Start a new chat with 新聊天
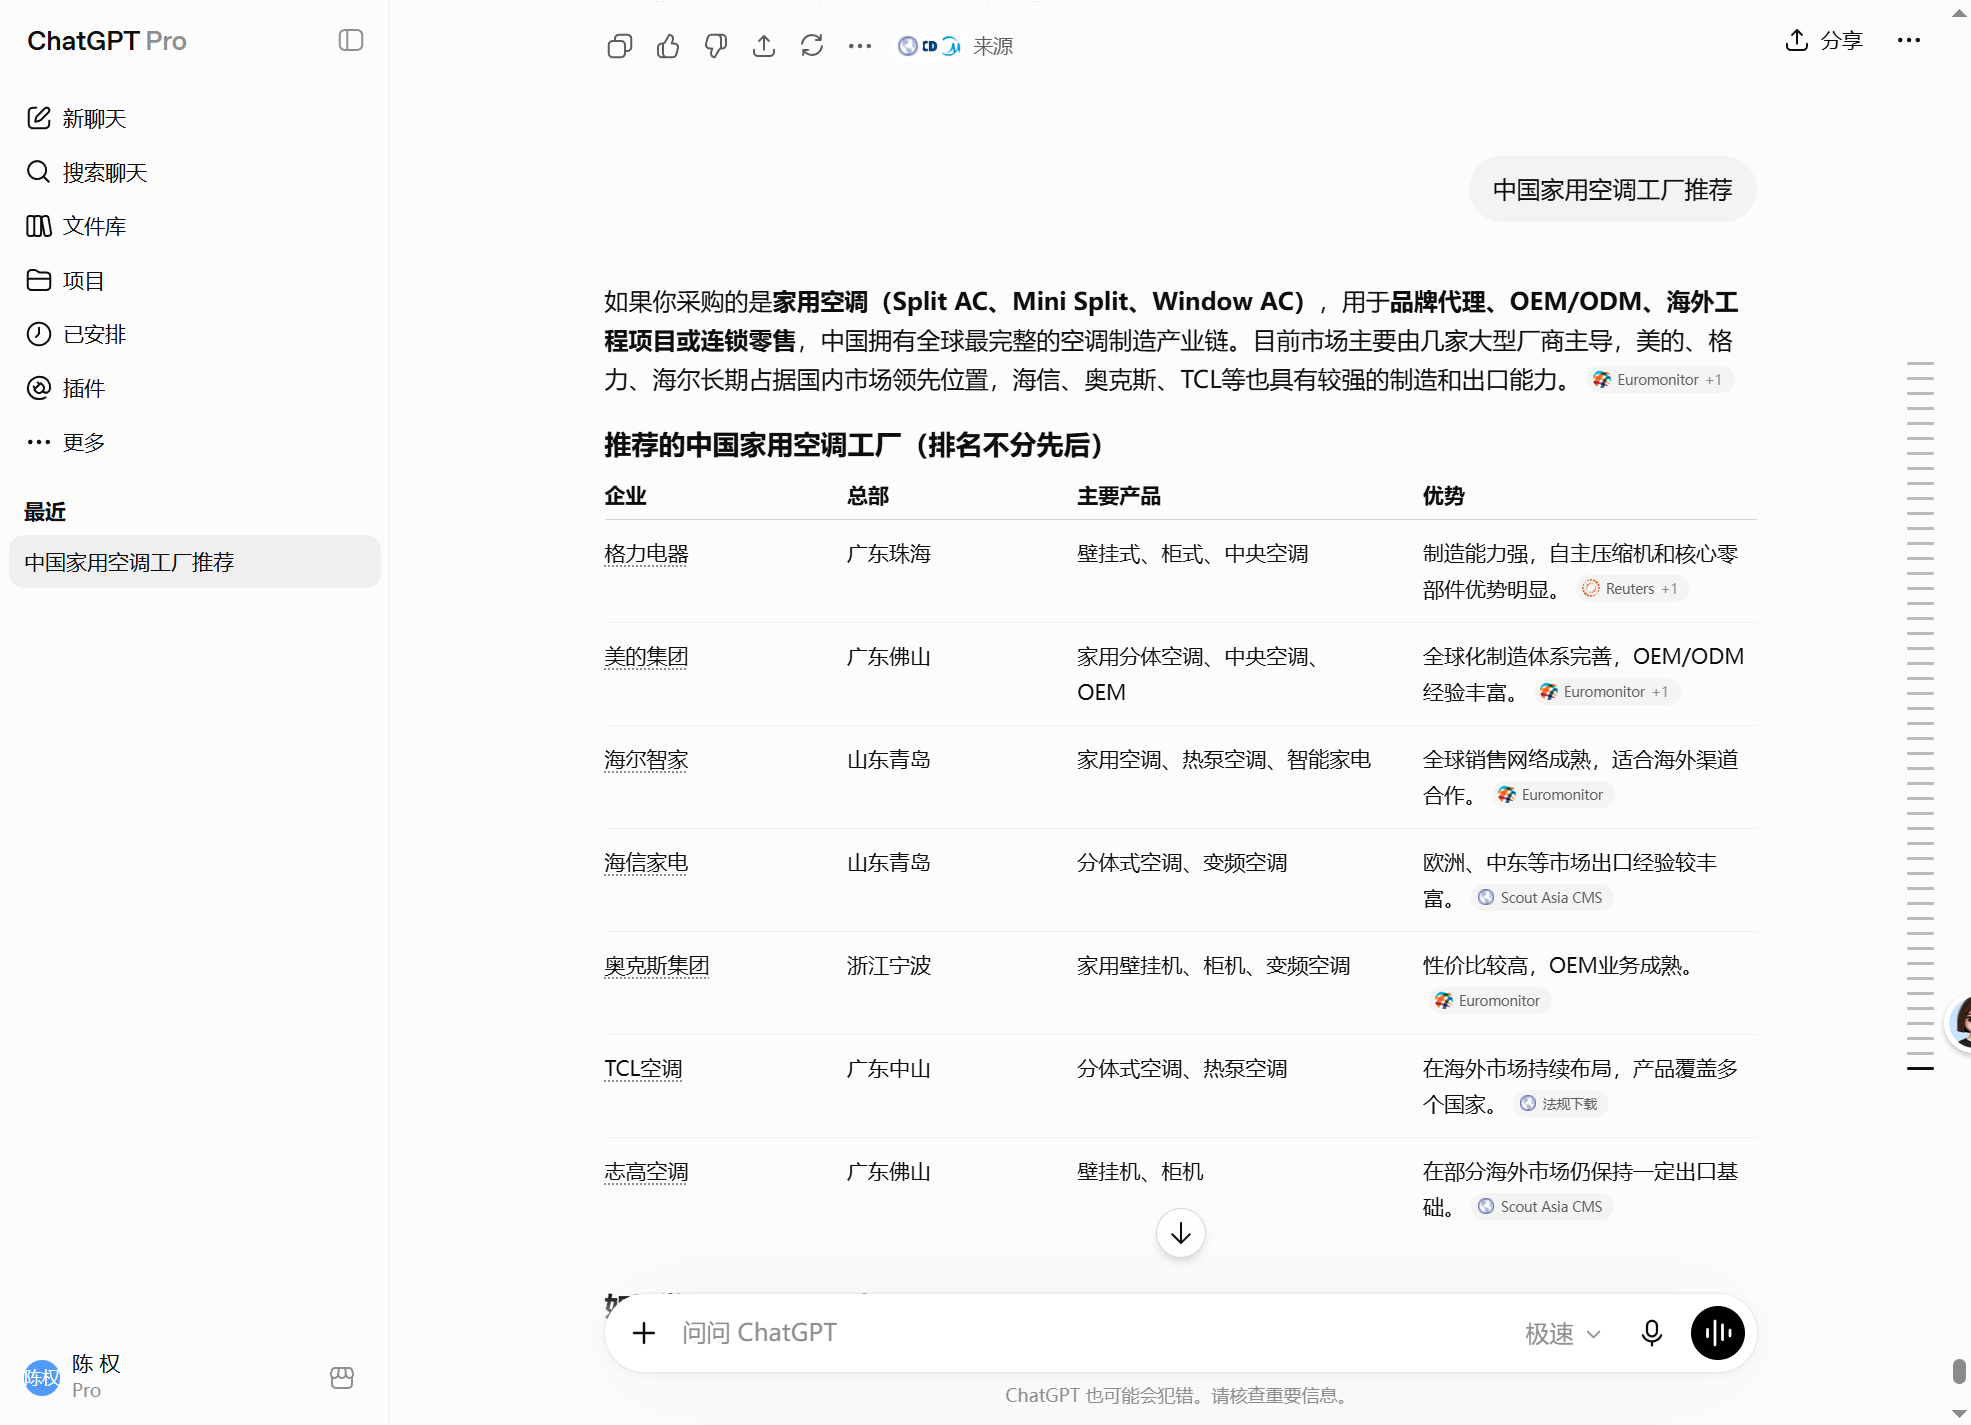The image size is (1971, 1425). (77, 119)
